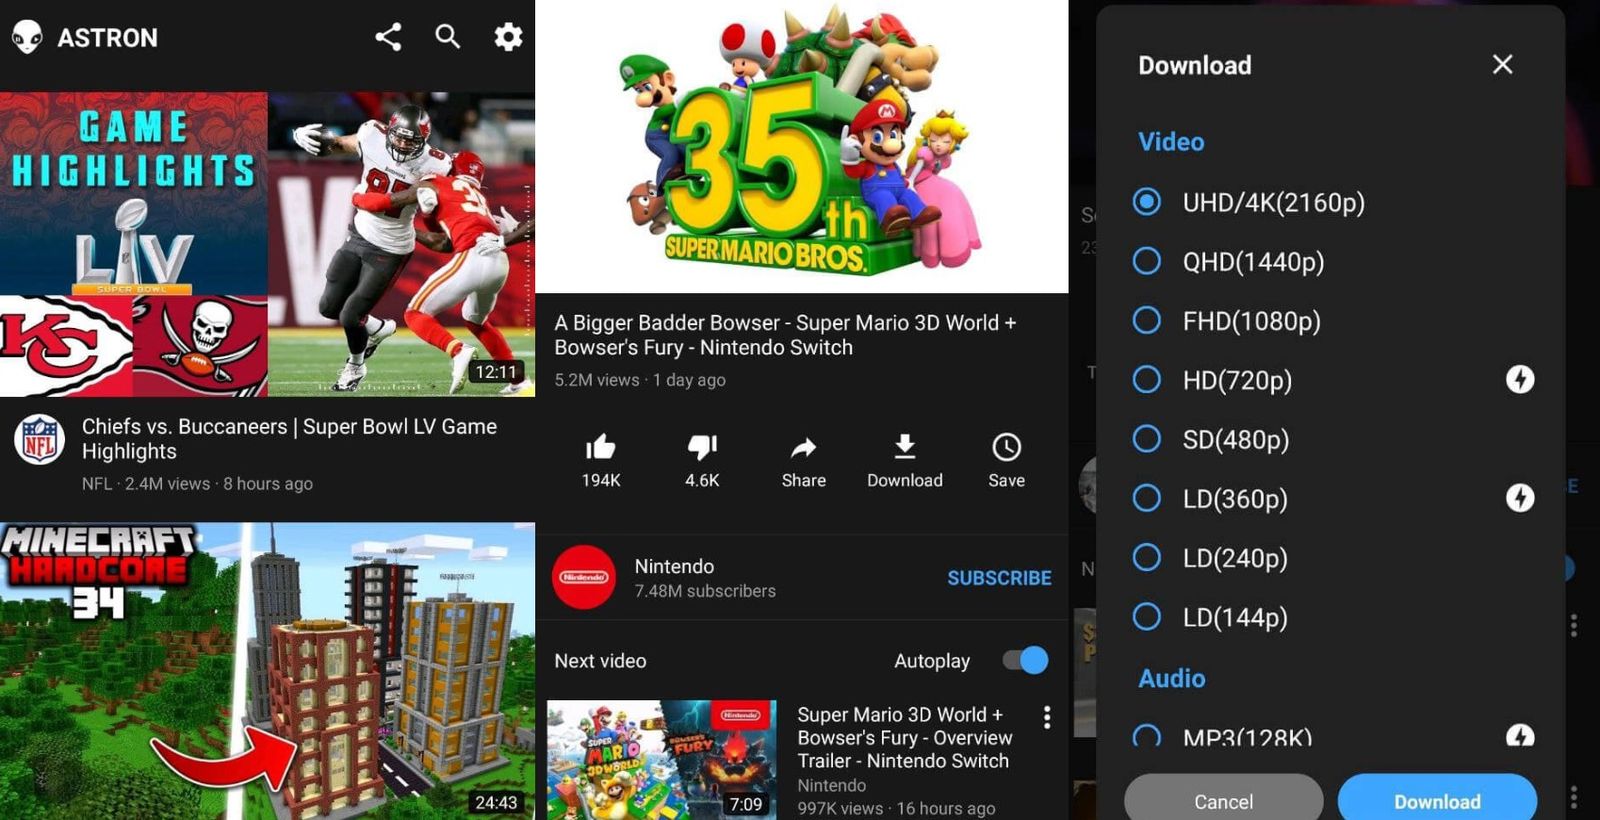This screenshot has width=1600, height=820.
Task: Play the Super Mario Bros 35th video
Action: pyautogui.click(x=802, y=146)
